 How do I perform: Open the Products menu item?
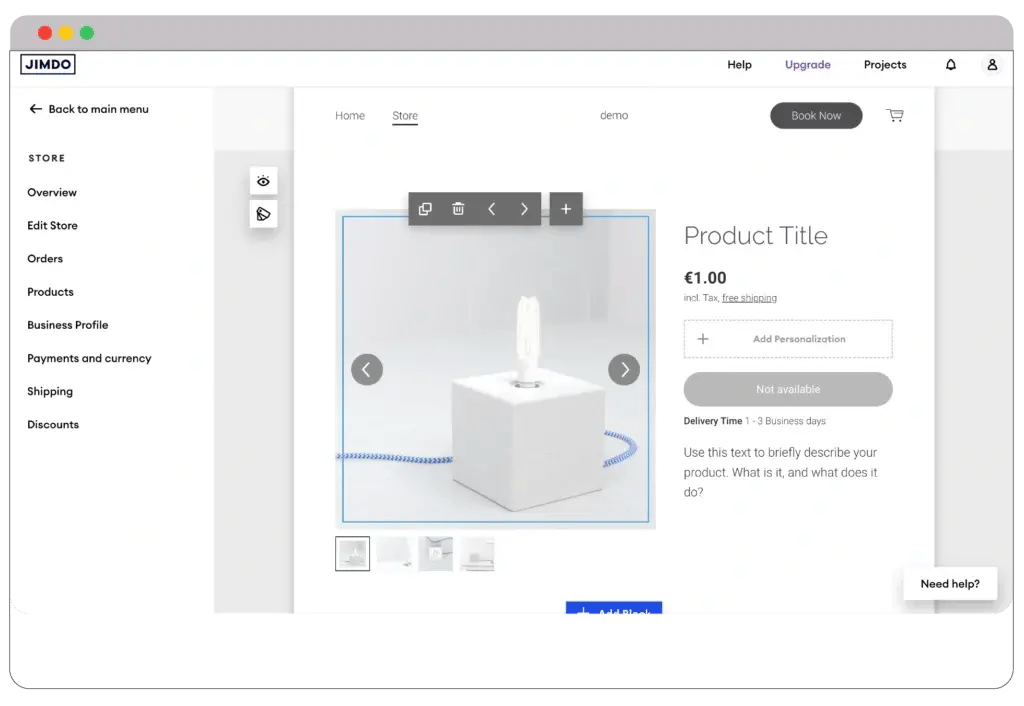50,292
